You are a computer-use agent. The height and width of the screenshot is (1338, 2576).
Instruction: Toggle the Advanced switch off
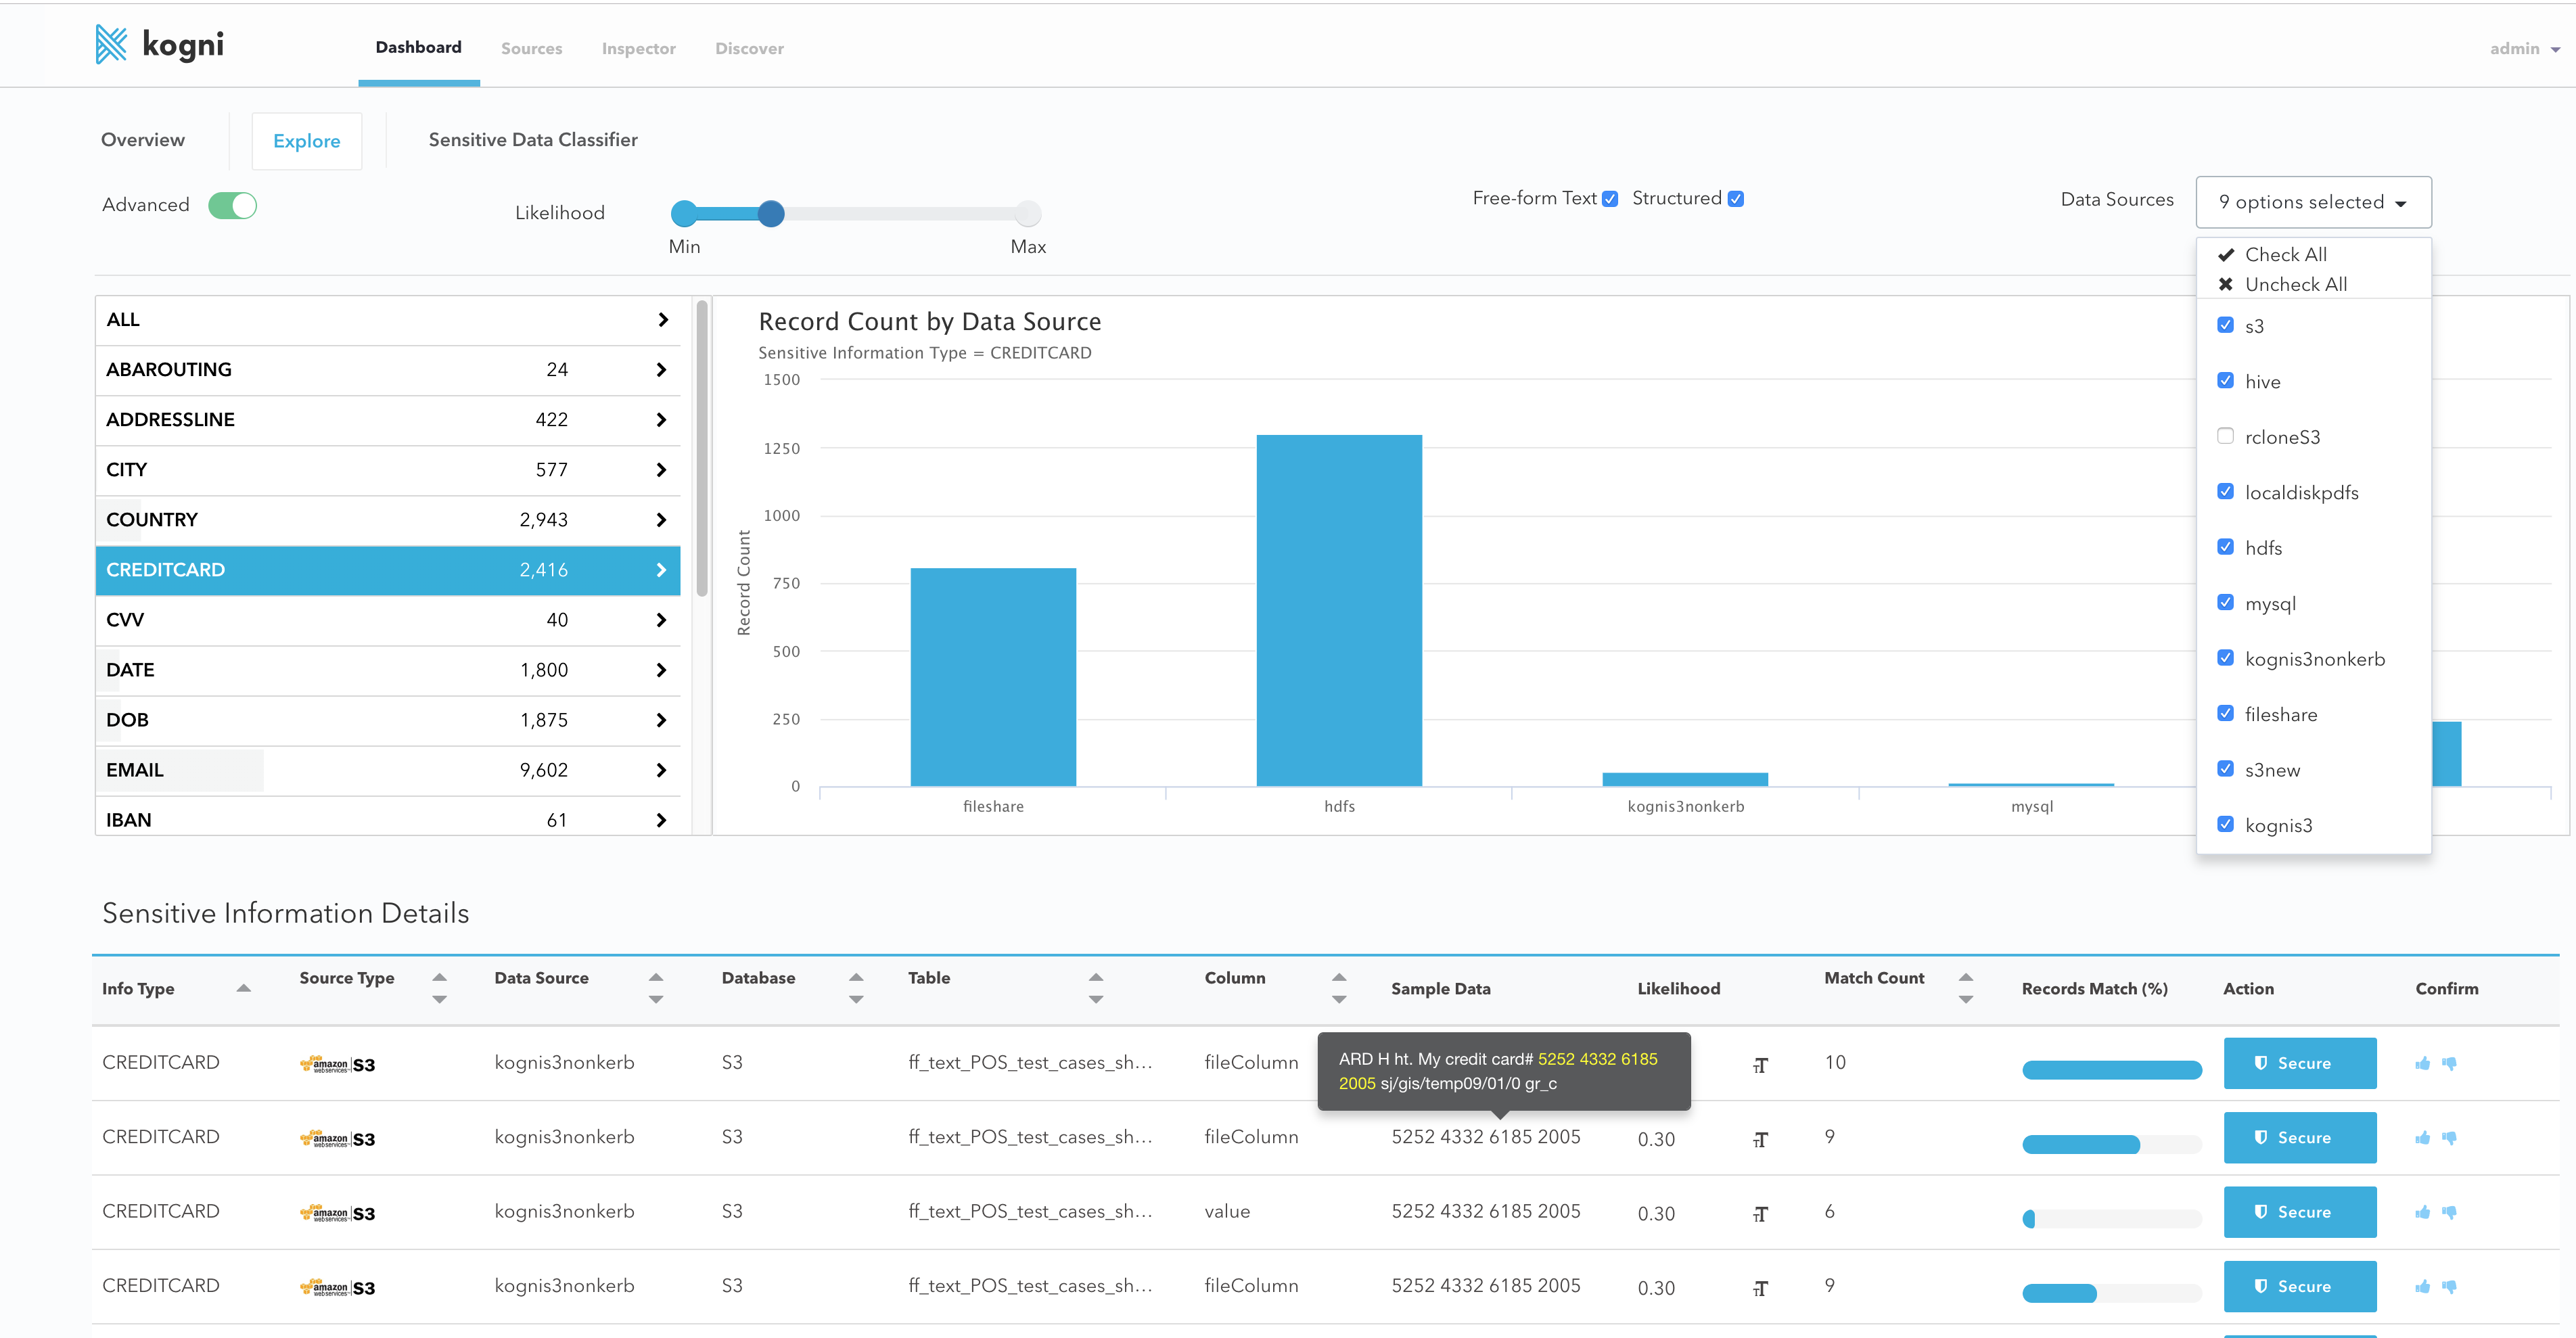[x=233, y=205]
